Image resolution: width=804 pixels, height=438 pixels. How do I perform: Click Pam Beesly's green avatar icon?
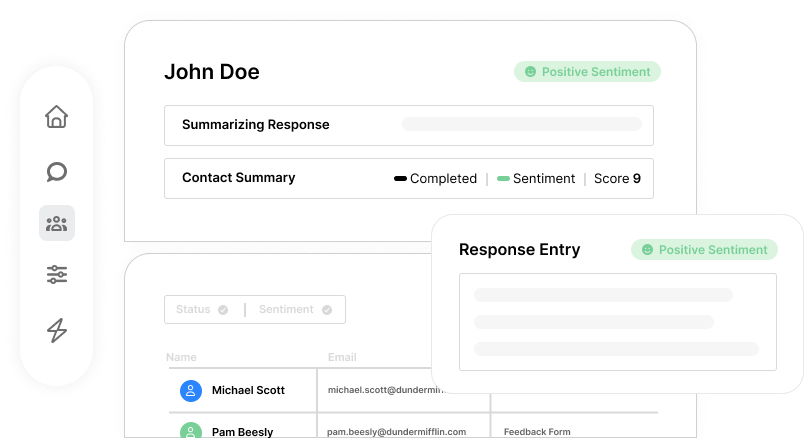click(x=191, y=432)
